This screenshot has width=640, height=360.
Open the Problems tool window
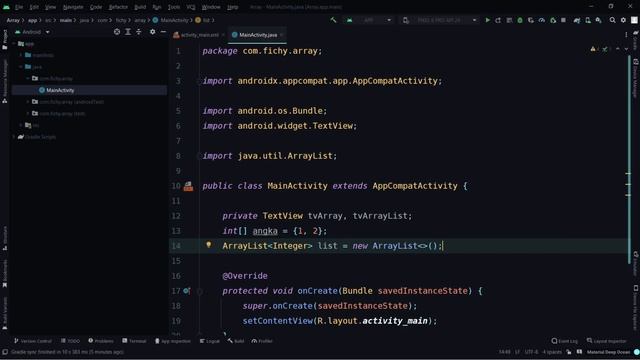101,341
